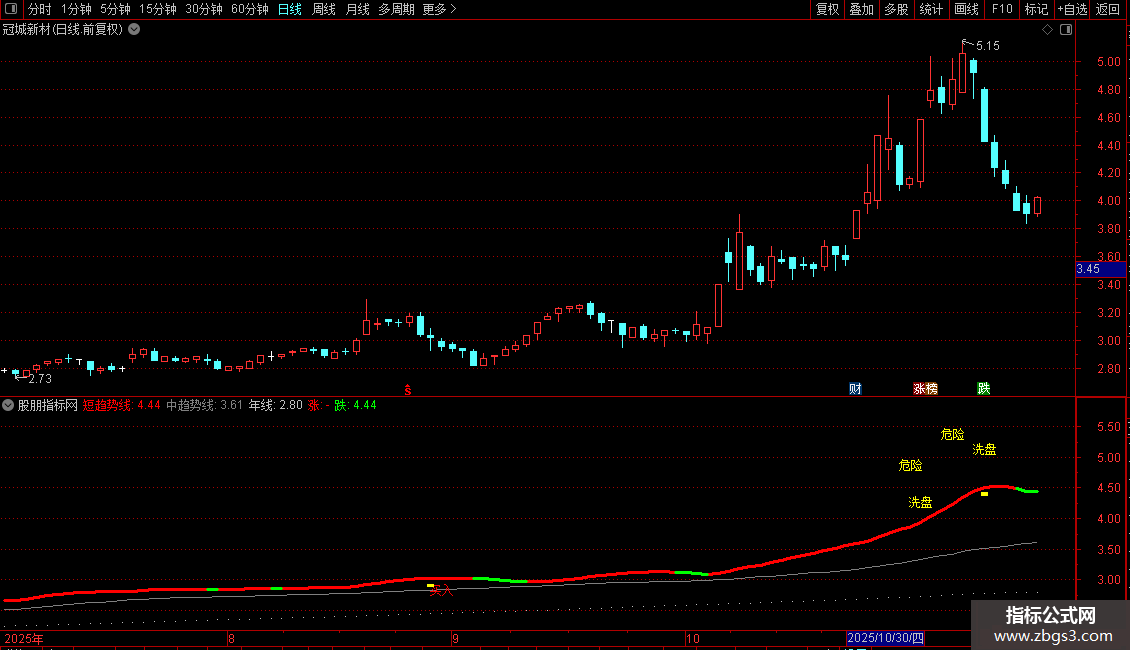Open the 统计 statistics tool
Screen dimensions: 1130x650
930,9
